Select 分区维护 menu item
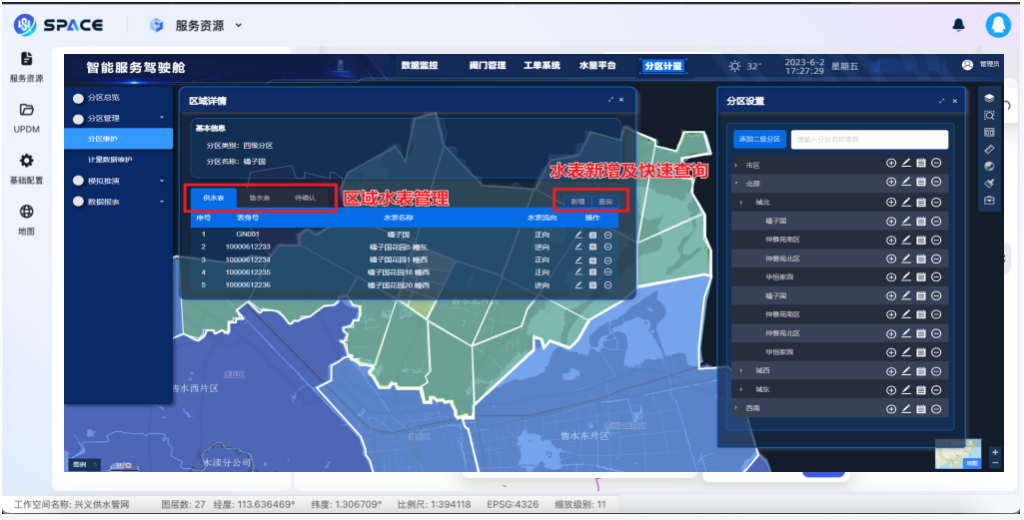Image resolution: width=1024 pixels, height=520 pixels. (x=118, y=138)
